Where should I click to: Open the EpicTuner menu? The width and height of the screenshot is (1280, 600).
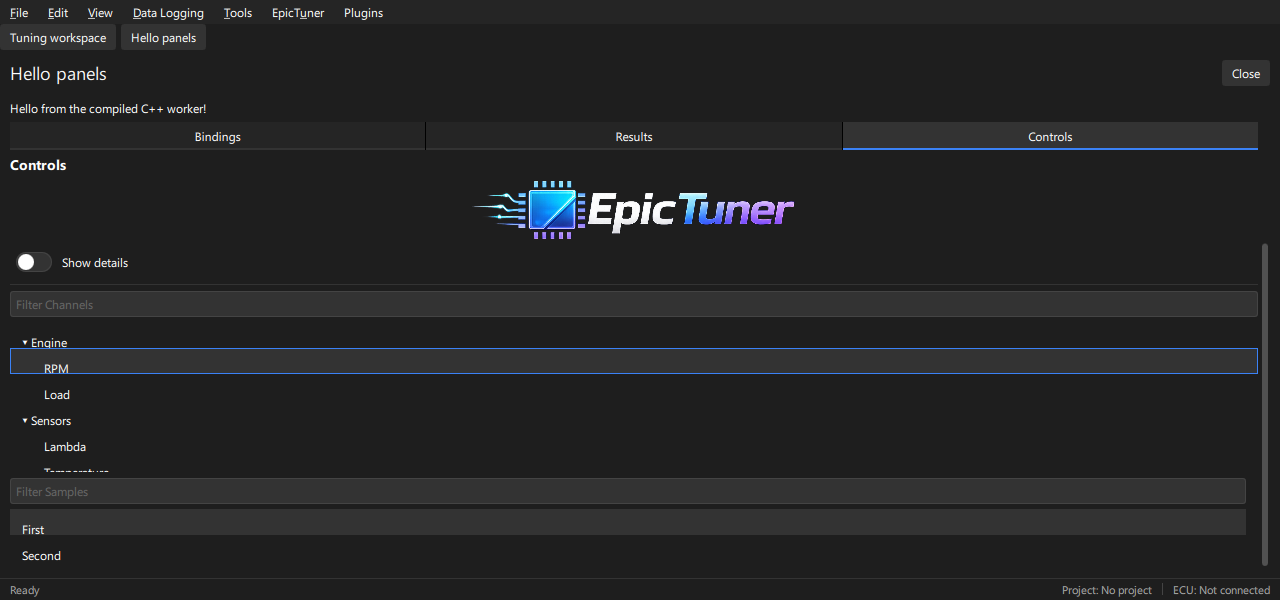tap(298, 13)
